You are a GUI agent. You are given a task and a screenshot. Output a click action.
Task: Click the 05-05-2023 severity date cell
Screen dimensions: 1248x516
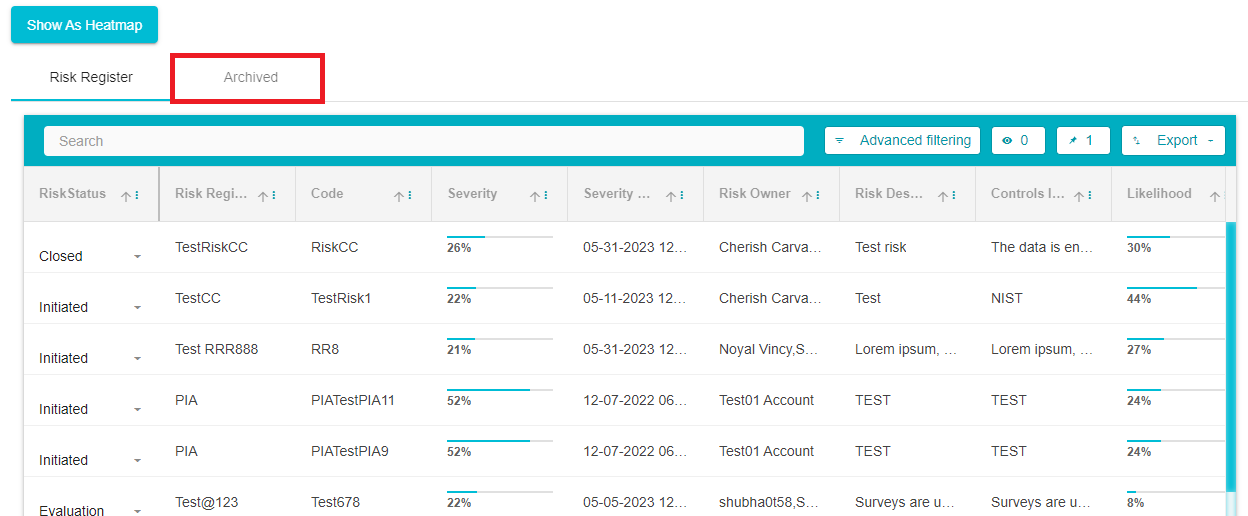(x=635, y=502)
